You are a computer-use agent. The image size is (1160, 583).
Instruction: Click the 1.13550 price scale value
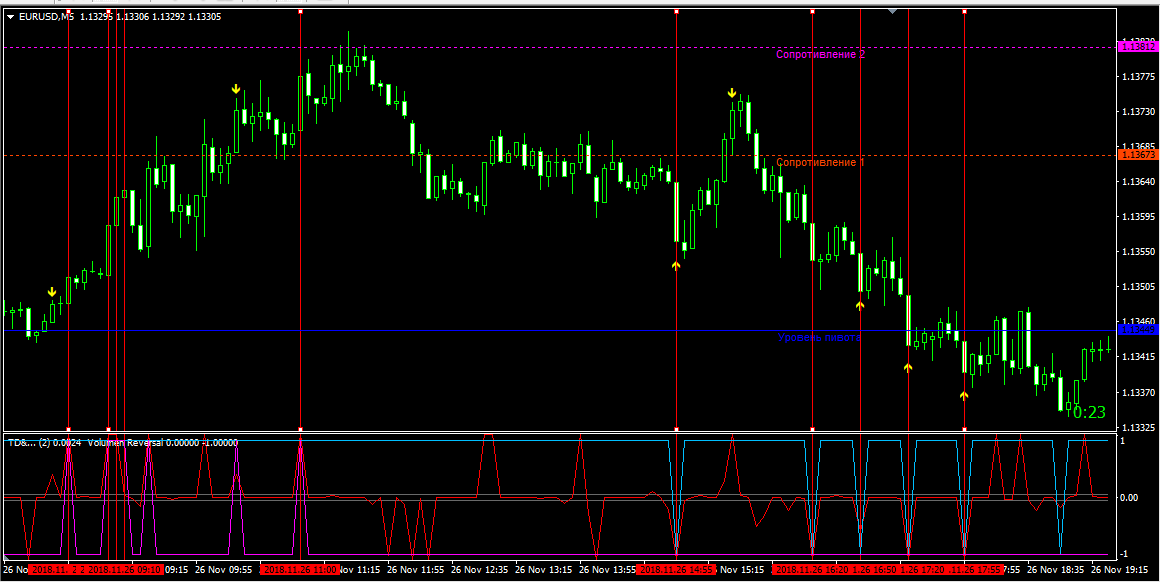(x=1137, y=252)
